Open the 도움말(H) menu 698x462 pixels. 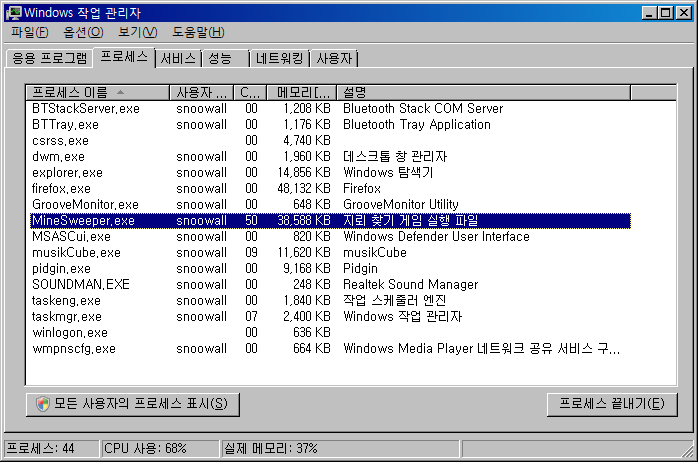point(199,32)
